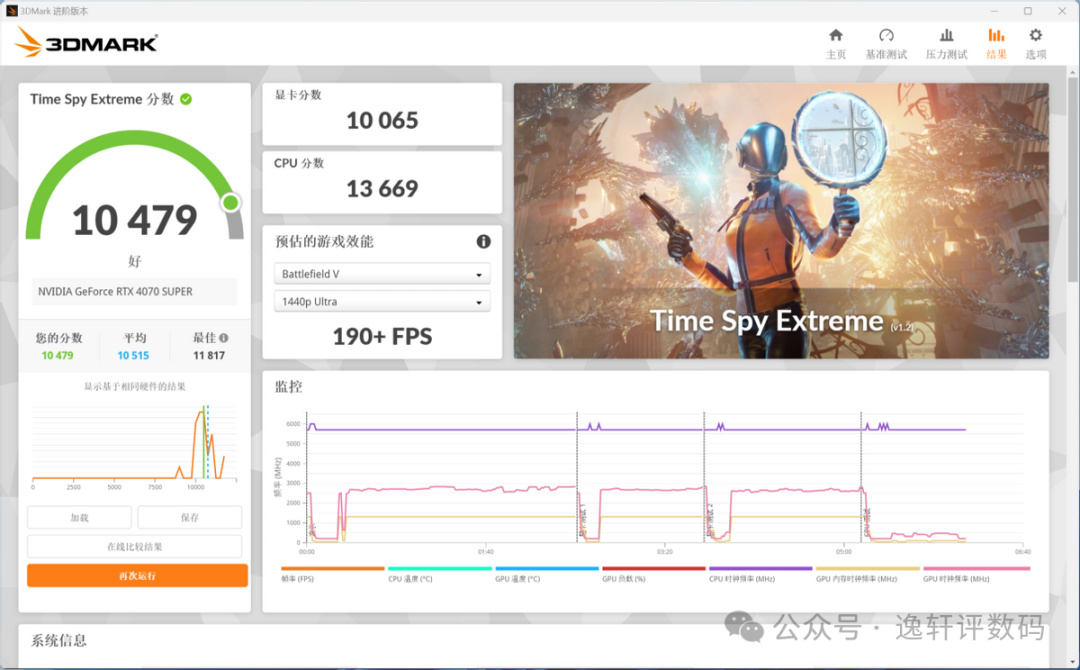Toggle the GPU 负载 (%) red legend swatch
This screenshot has height=670, width=1080.
point(654,569)
